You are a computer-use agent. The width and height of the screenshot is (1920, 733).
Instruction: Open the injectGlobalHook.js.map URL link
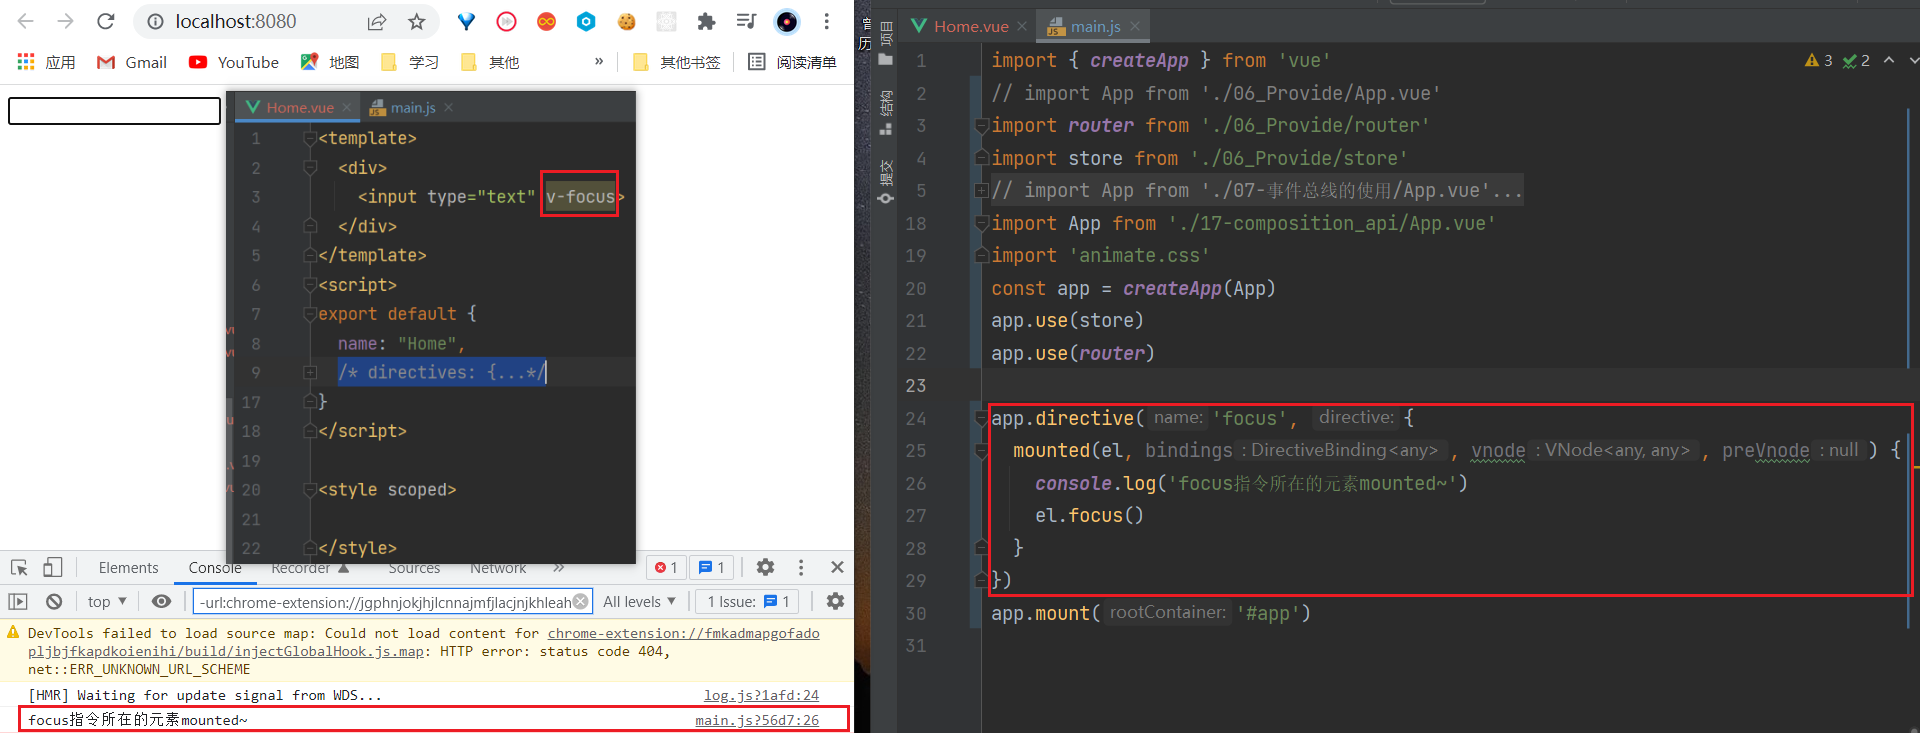pyautogui.click(x=424, y=642)
